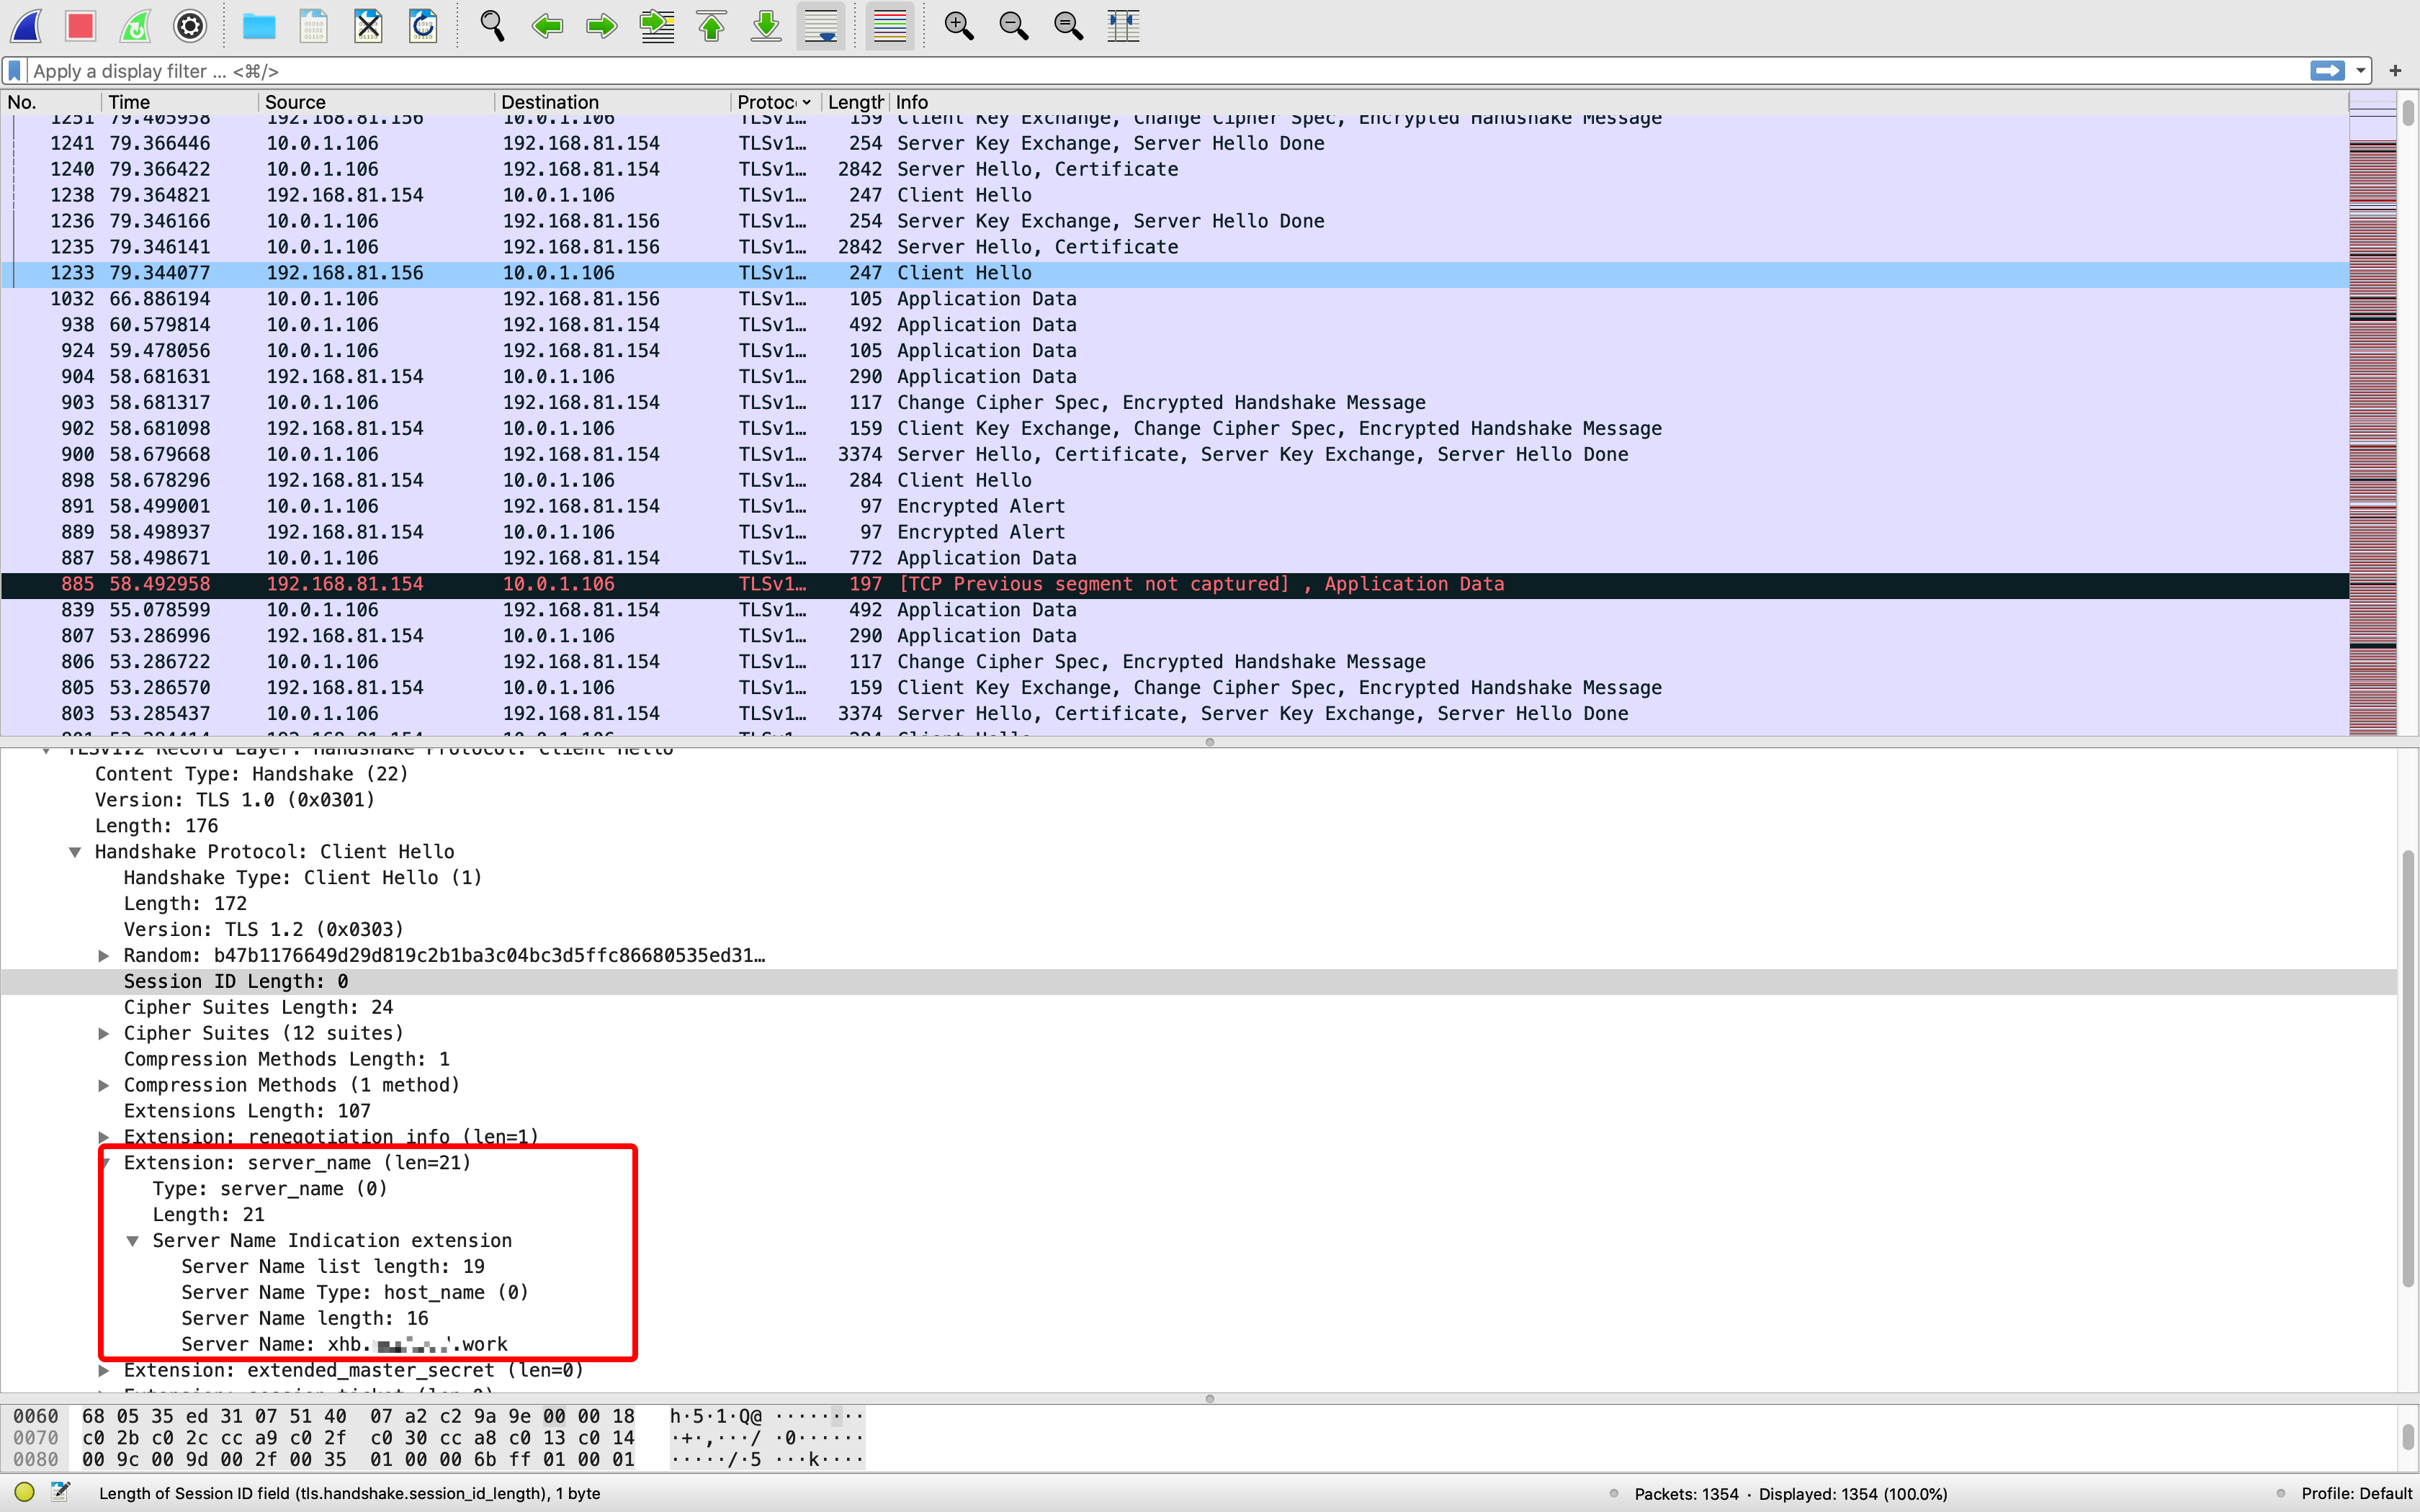Viewport: 2420px width, 1512px height.
Task: Stop the running capture with red square
Action: click(x=80, y=26)
